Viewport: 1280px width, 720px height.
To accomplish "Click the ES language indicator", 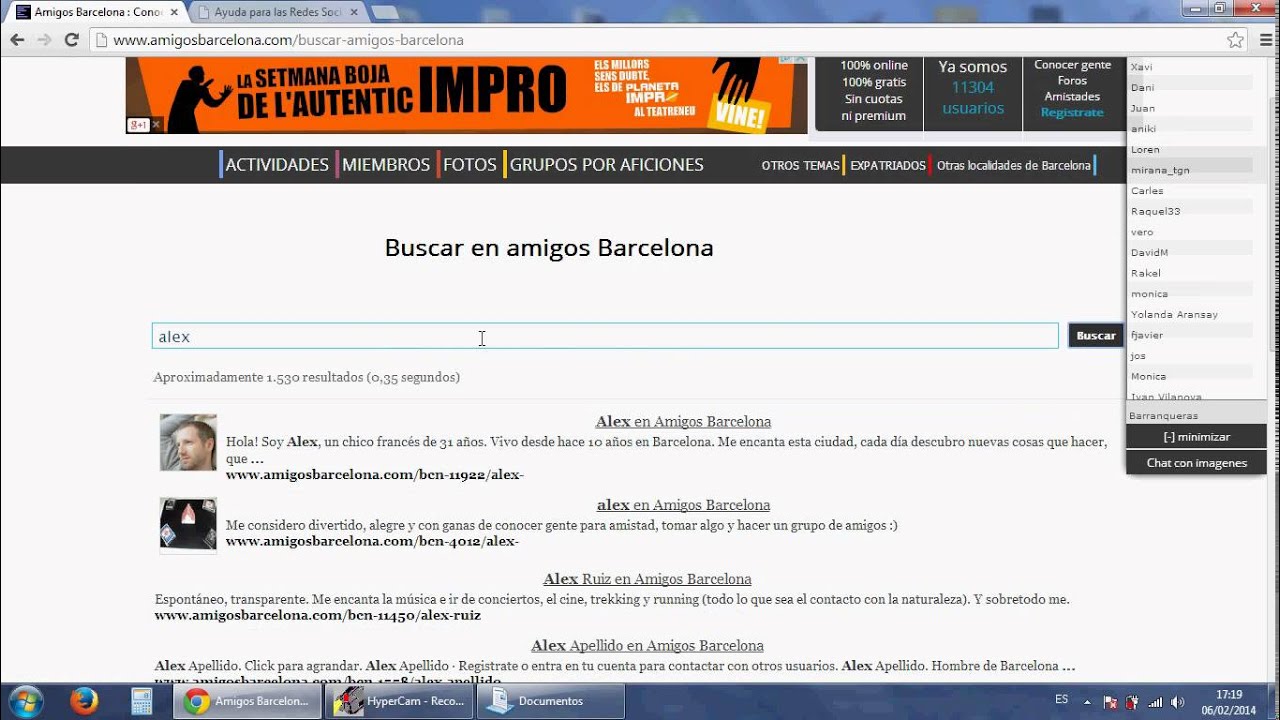I will 1061,700.
